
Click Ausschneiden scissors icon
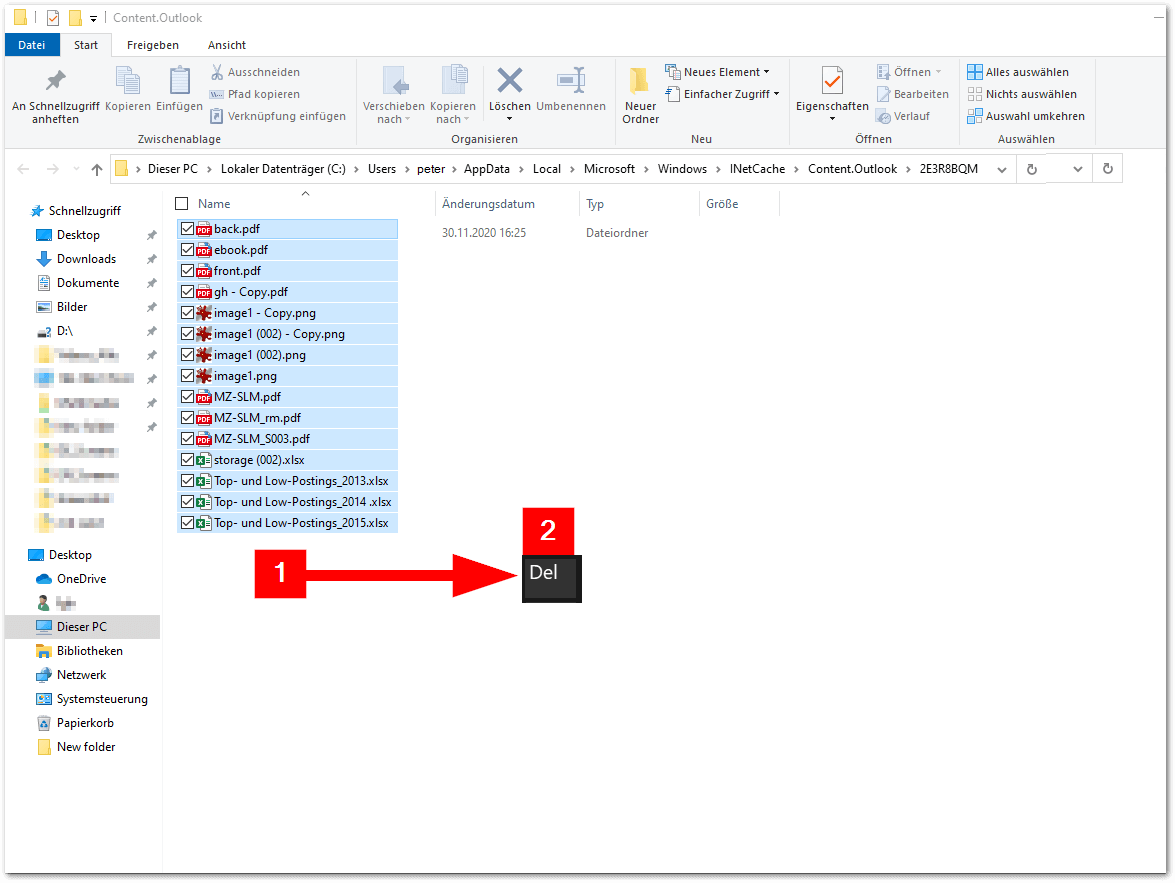tap(217, 72)
